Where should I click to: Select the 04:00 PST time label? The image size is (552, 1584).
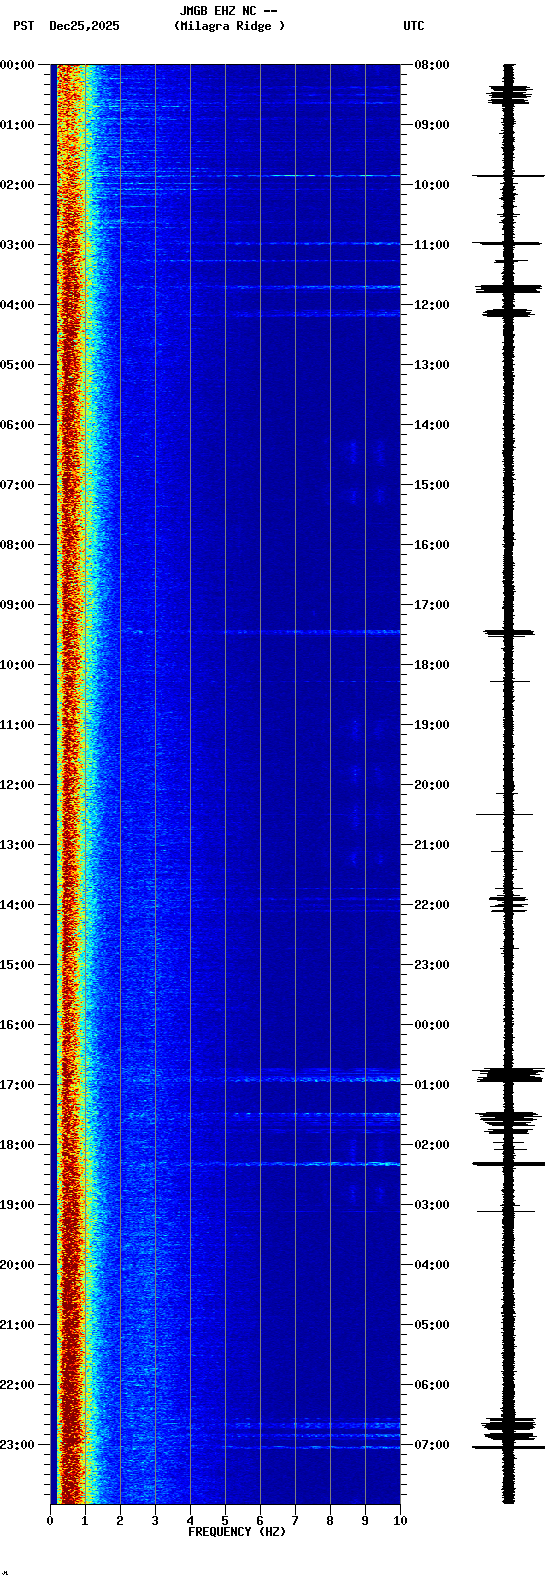click(18, 305)
